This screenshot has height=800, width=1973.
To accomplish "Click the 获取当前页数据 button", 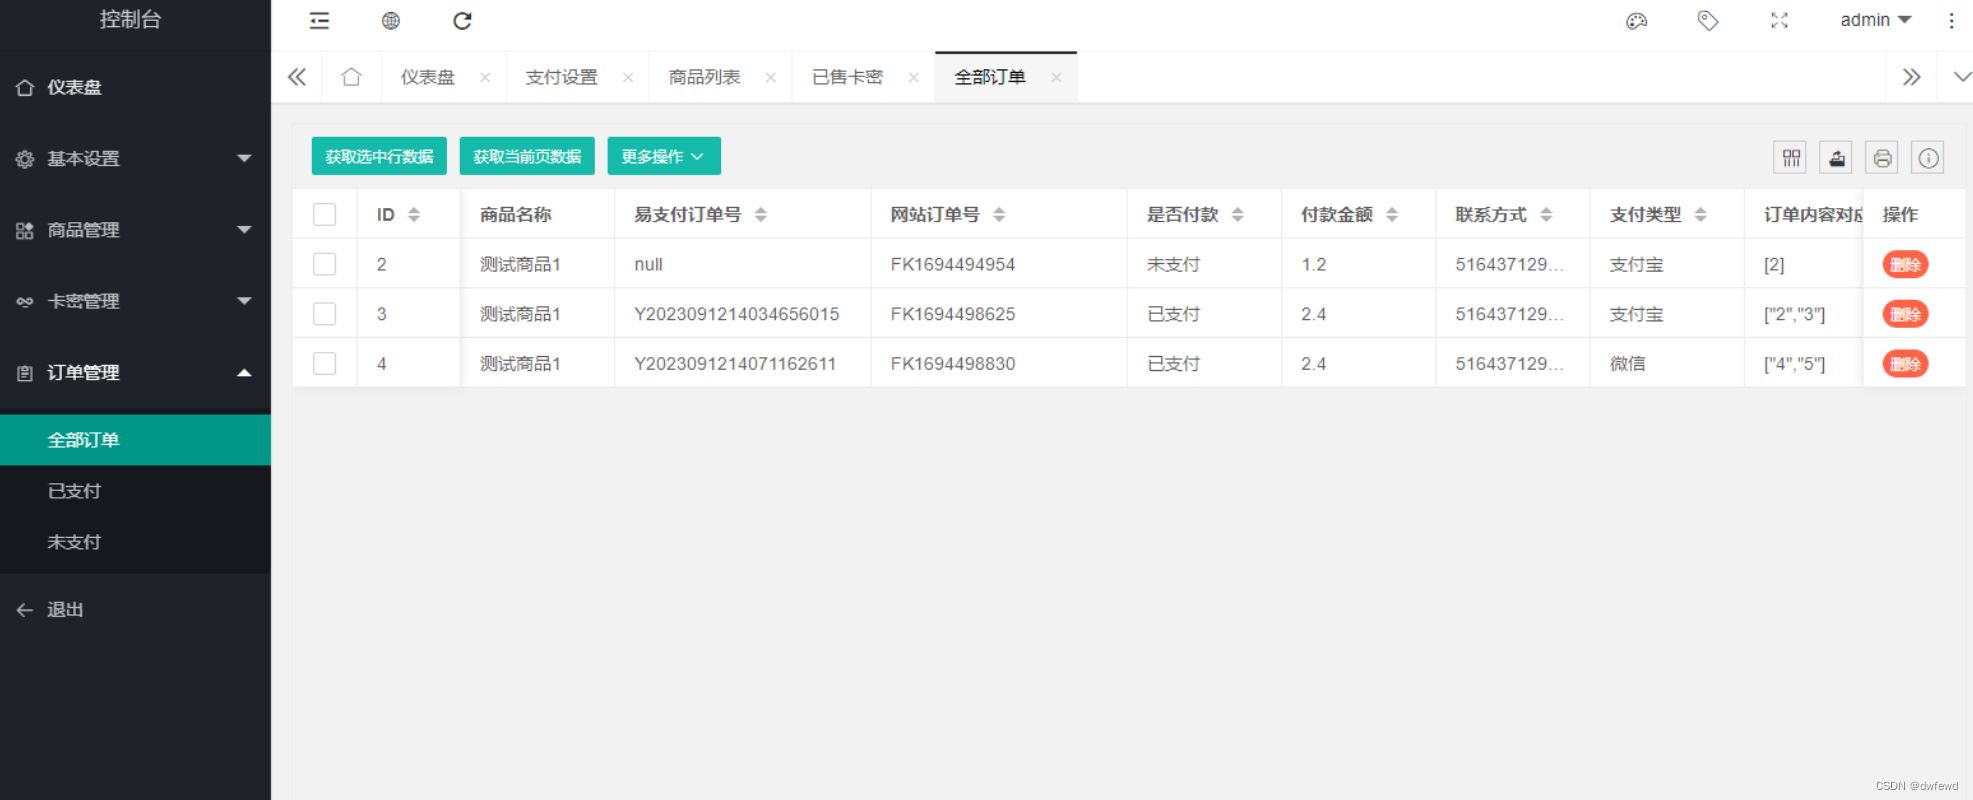I will (527, 156).
